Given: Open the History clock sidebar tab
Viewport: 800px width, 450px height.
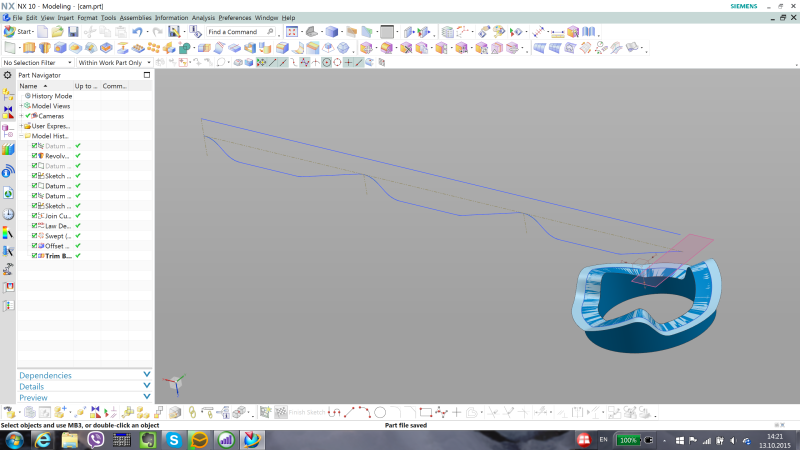Looking at the screenshot, I should click(x=8, y=214).
